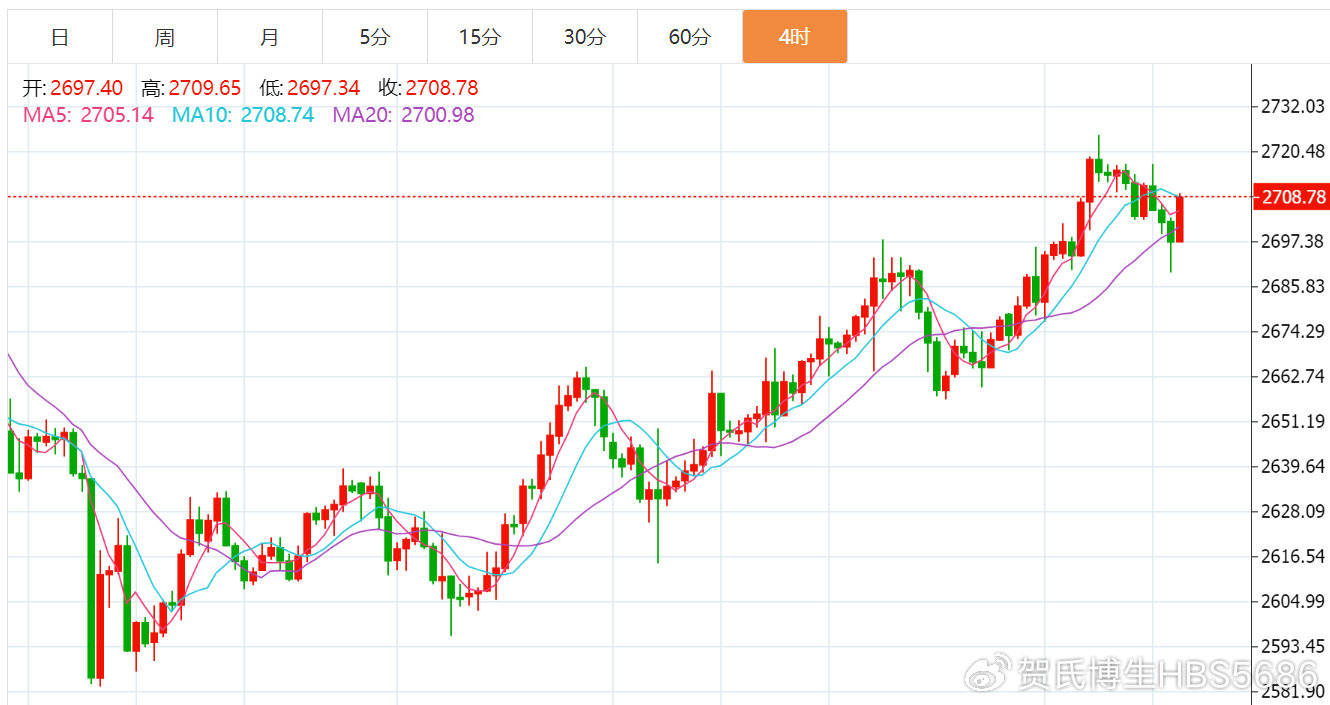Click the 高 high price value 2709.65

pos(205,89)
